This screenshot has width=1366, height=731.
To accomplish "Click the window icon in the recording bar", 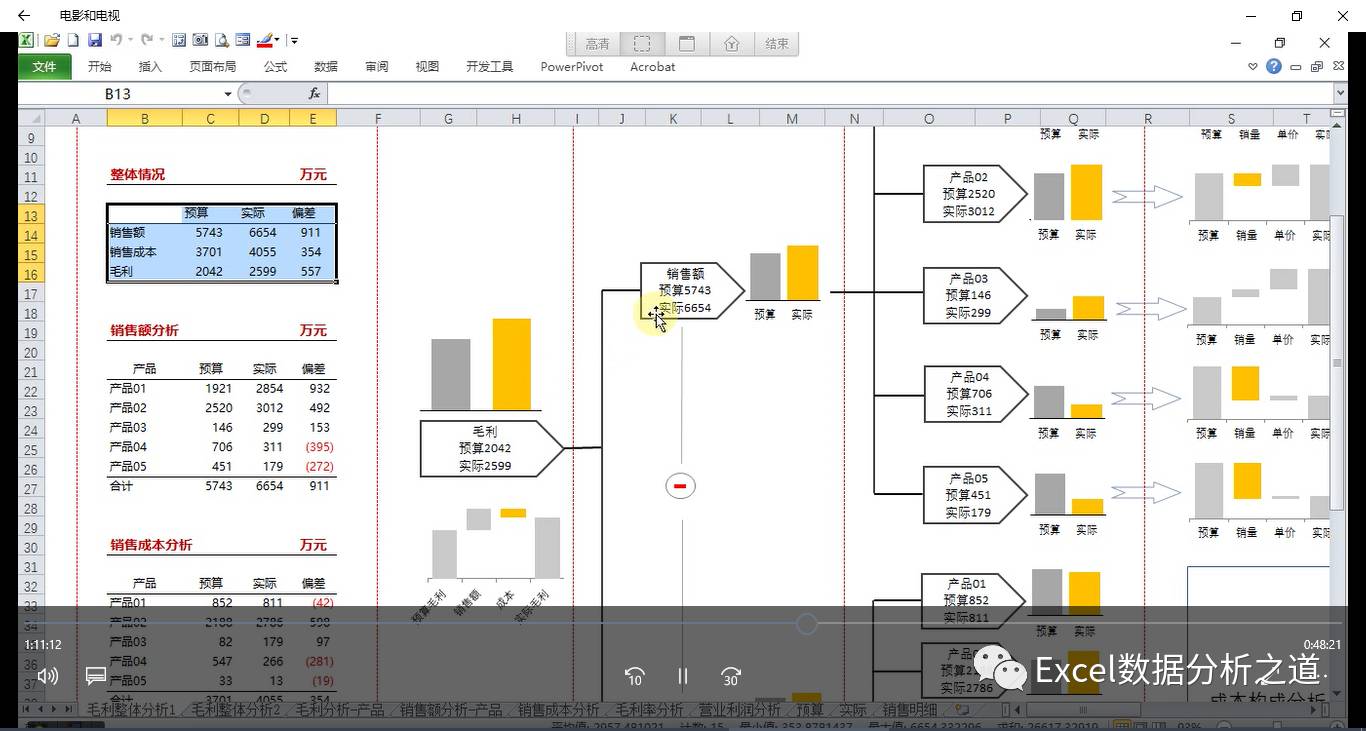I will coord(687,44).
